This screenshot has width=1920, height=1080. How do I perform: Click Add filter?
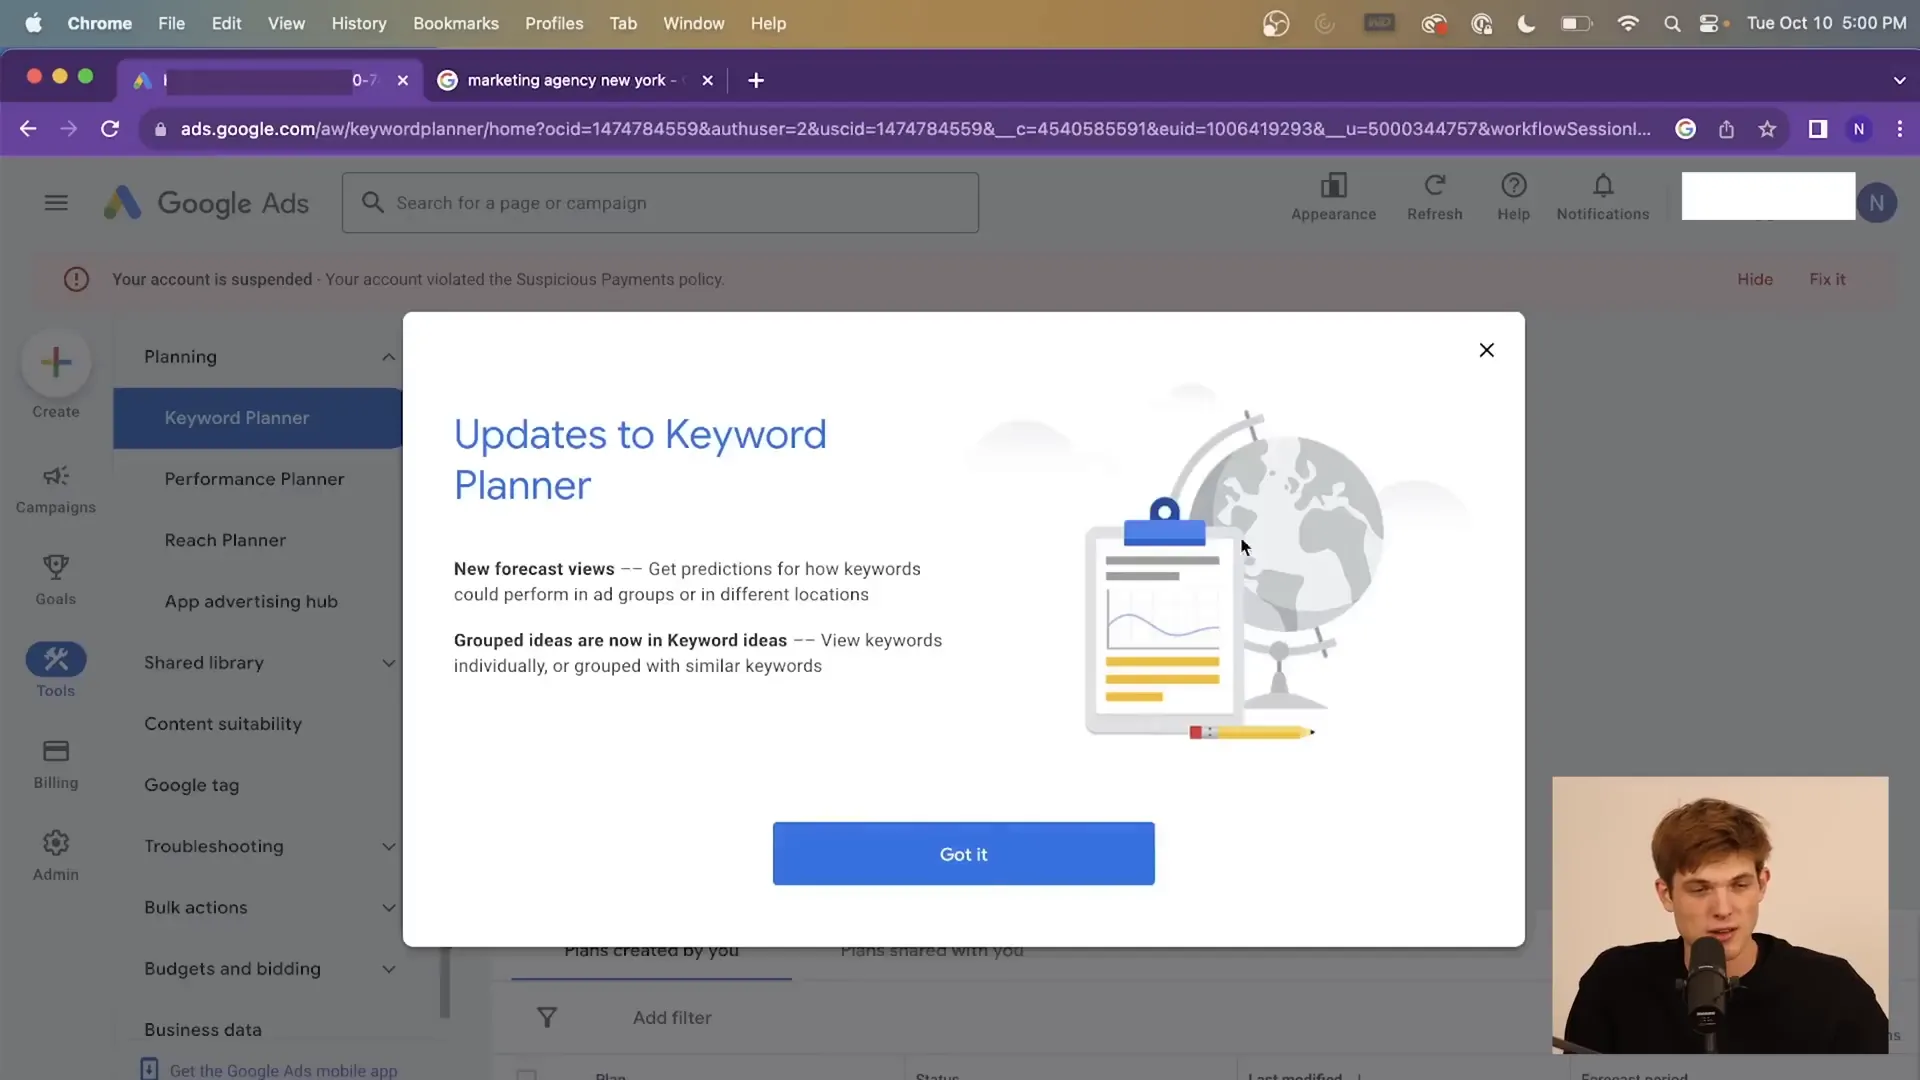coord(672,1017)
